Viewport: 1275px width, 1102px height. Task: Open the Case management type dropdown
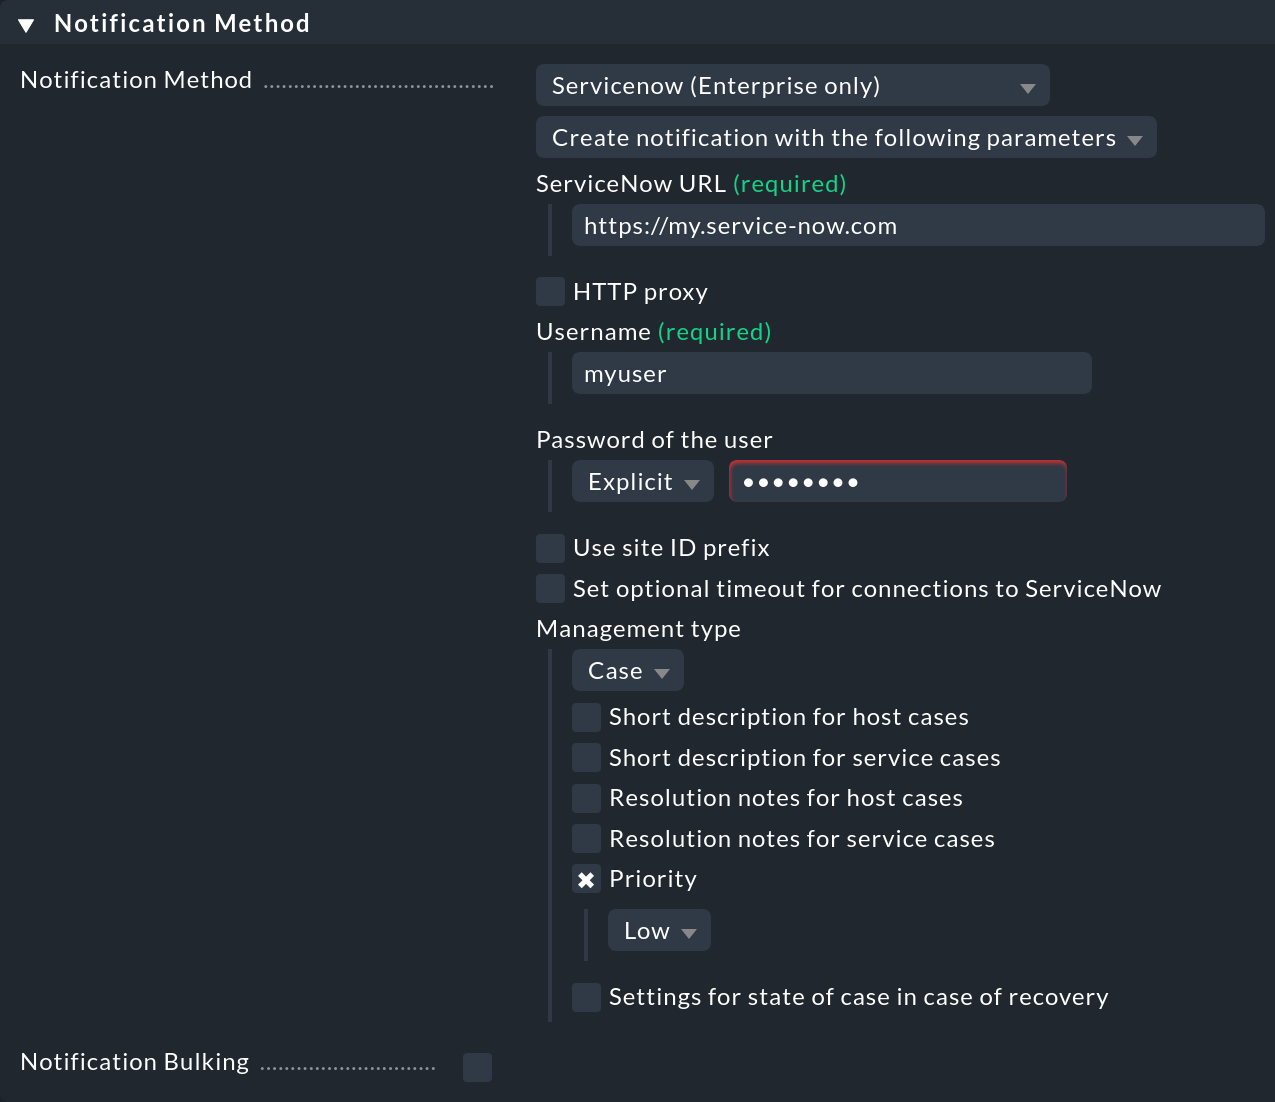[x=628, y=670]
